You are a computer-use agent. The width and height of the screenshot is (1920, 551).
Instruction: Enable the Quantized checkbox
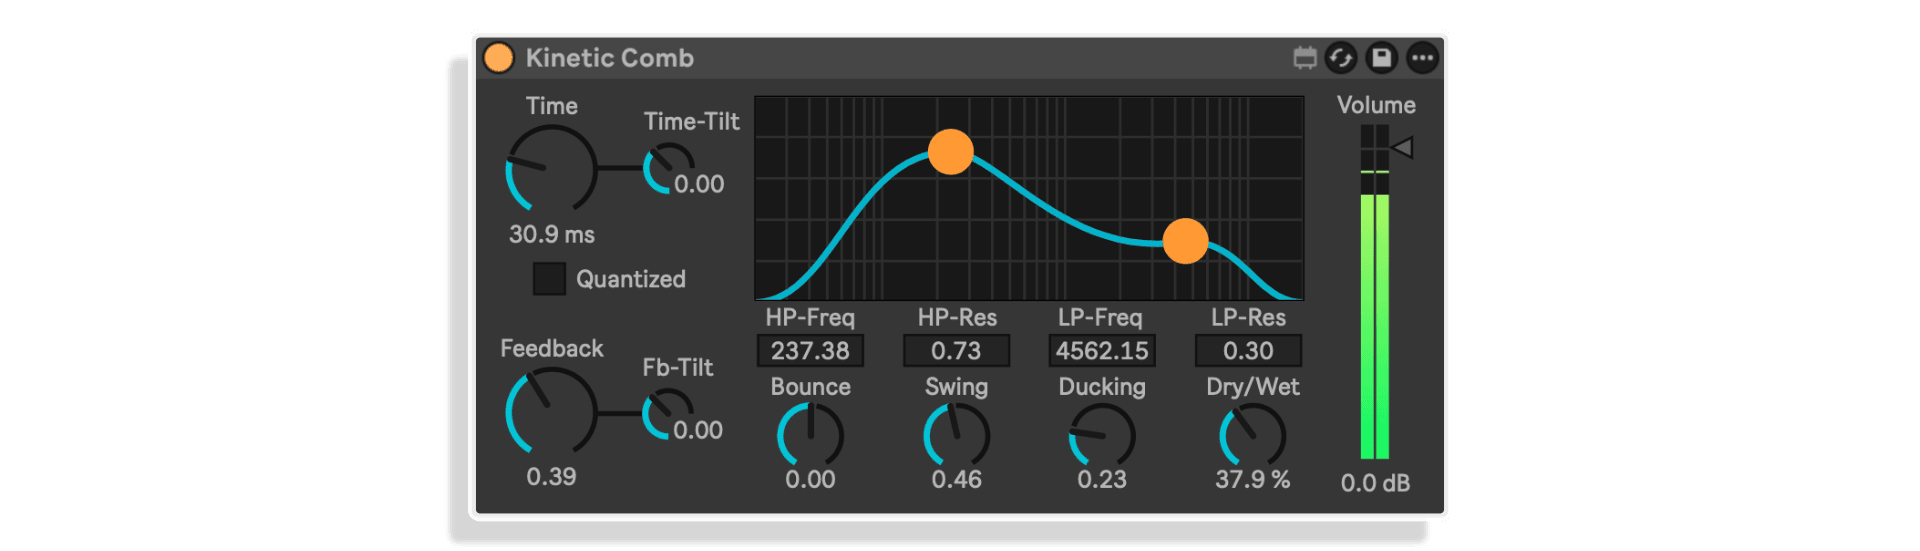(x=549, y=279)
